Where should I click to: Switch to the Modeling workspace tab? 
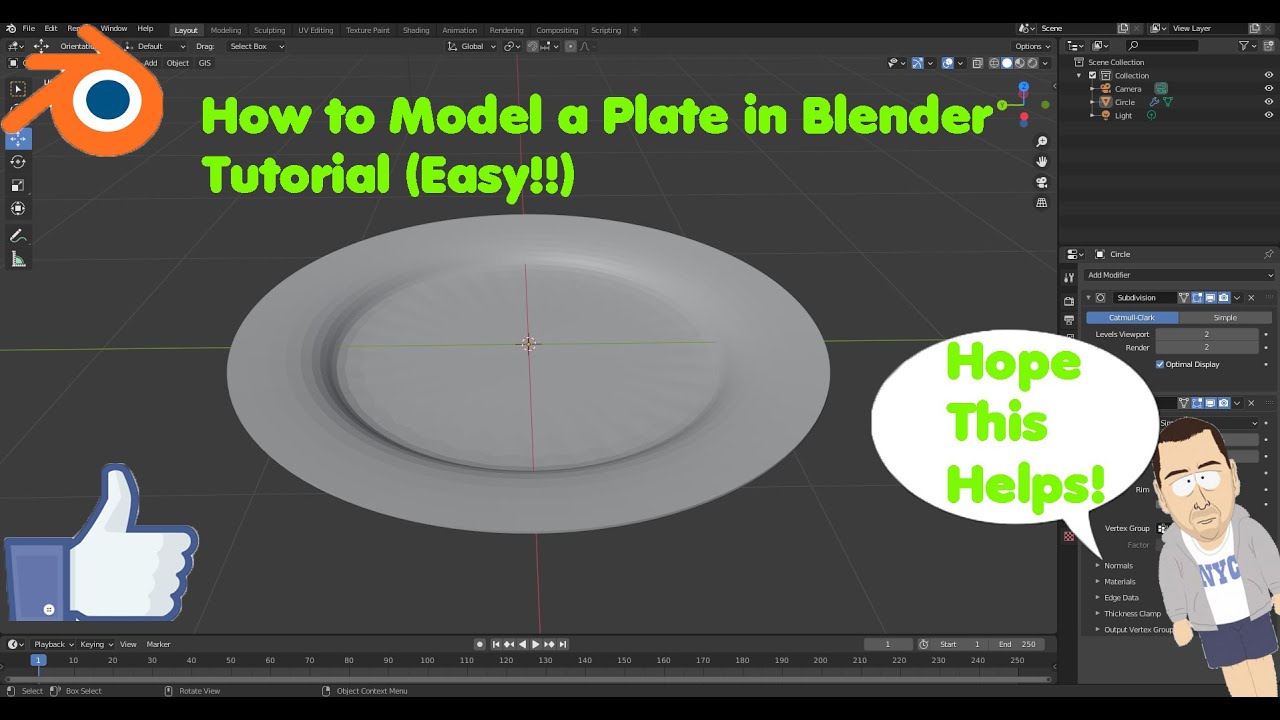(x=226, y=30)
